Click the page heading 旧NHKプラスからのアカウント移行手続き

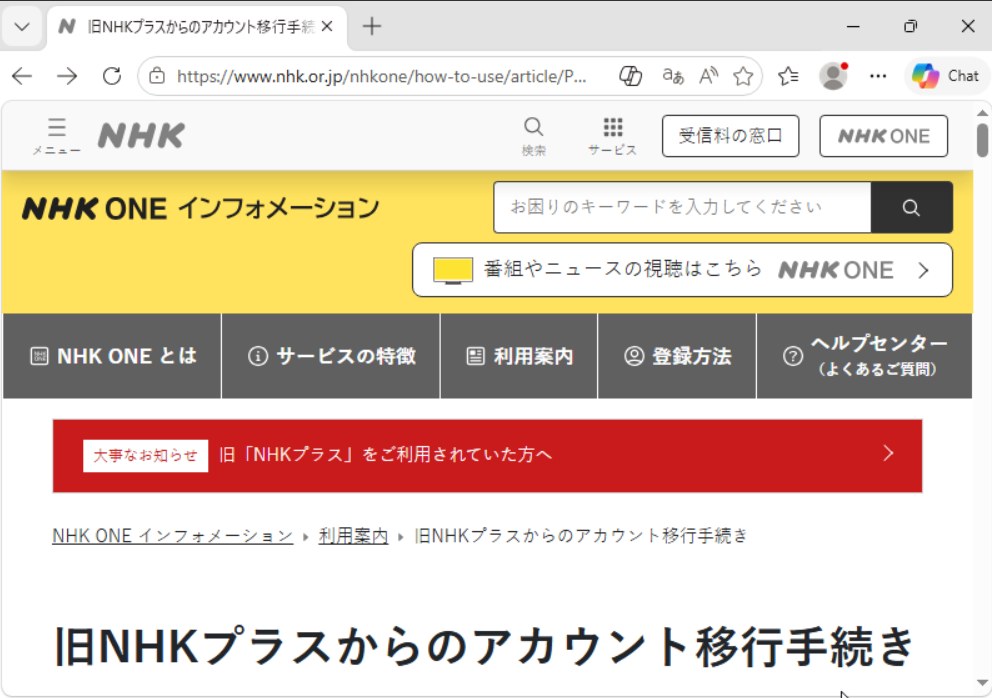point(484,647)
